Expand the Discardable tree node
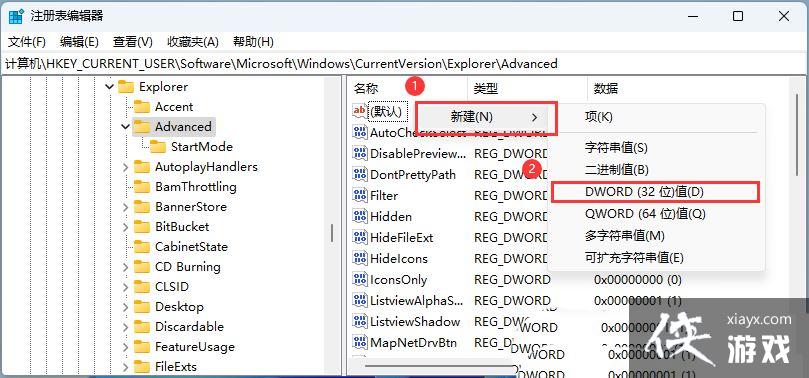809x378 pixels. coord(125,327)
